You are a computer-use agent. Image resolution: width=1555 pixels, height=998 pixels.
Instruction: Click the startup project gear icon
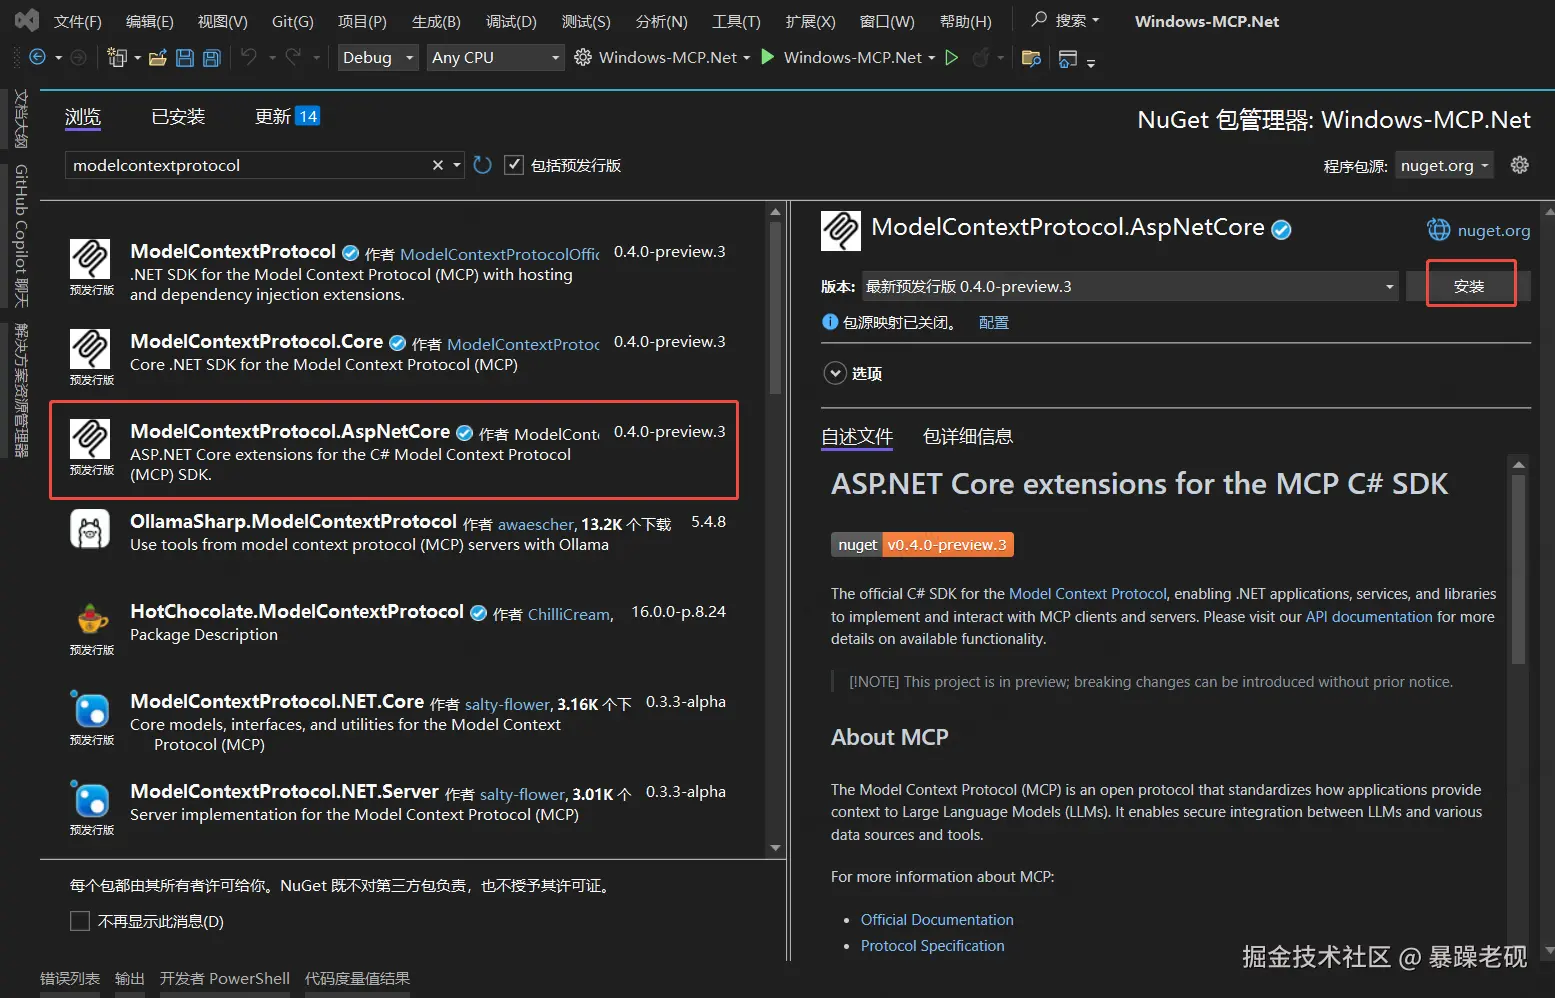click(x=583, y=57)
